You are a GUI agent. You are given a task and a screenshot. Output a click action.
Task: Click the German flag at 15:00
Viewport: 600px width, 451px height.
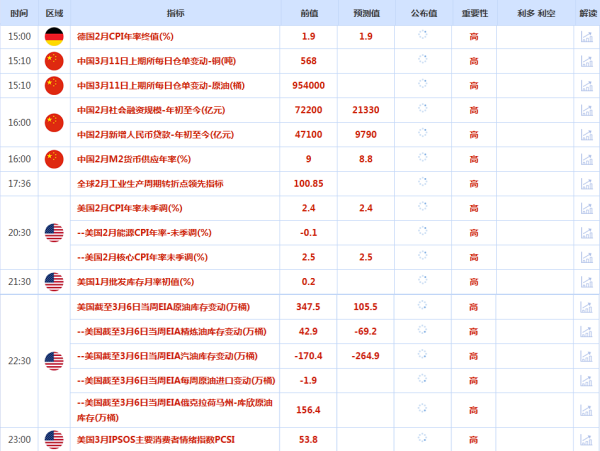(x=54, y=37)
